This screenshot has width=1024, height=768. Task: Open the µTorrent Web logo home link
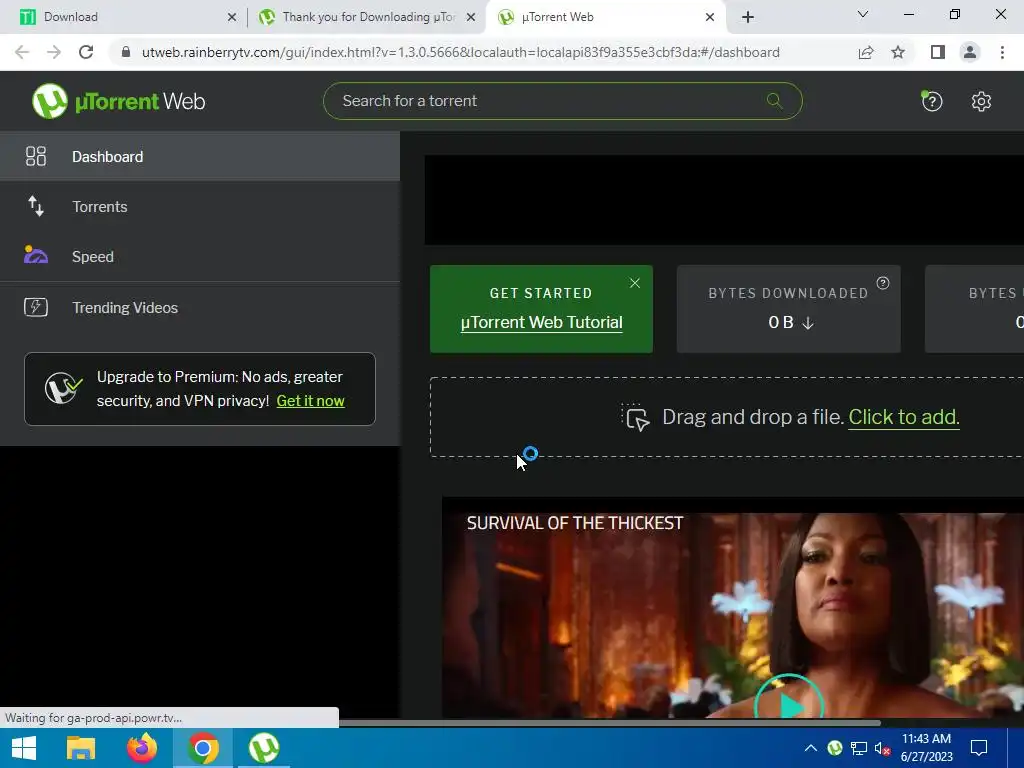(x=118, y=101)
